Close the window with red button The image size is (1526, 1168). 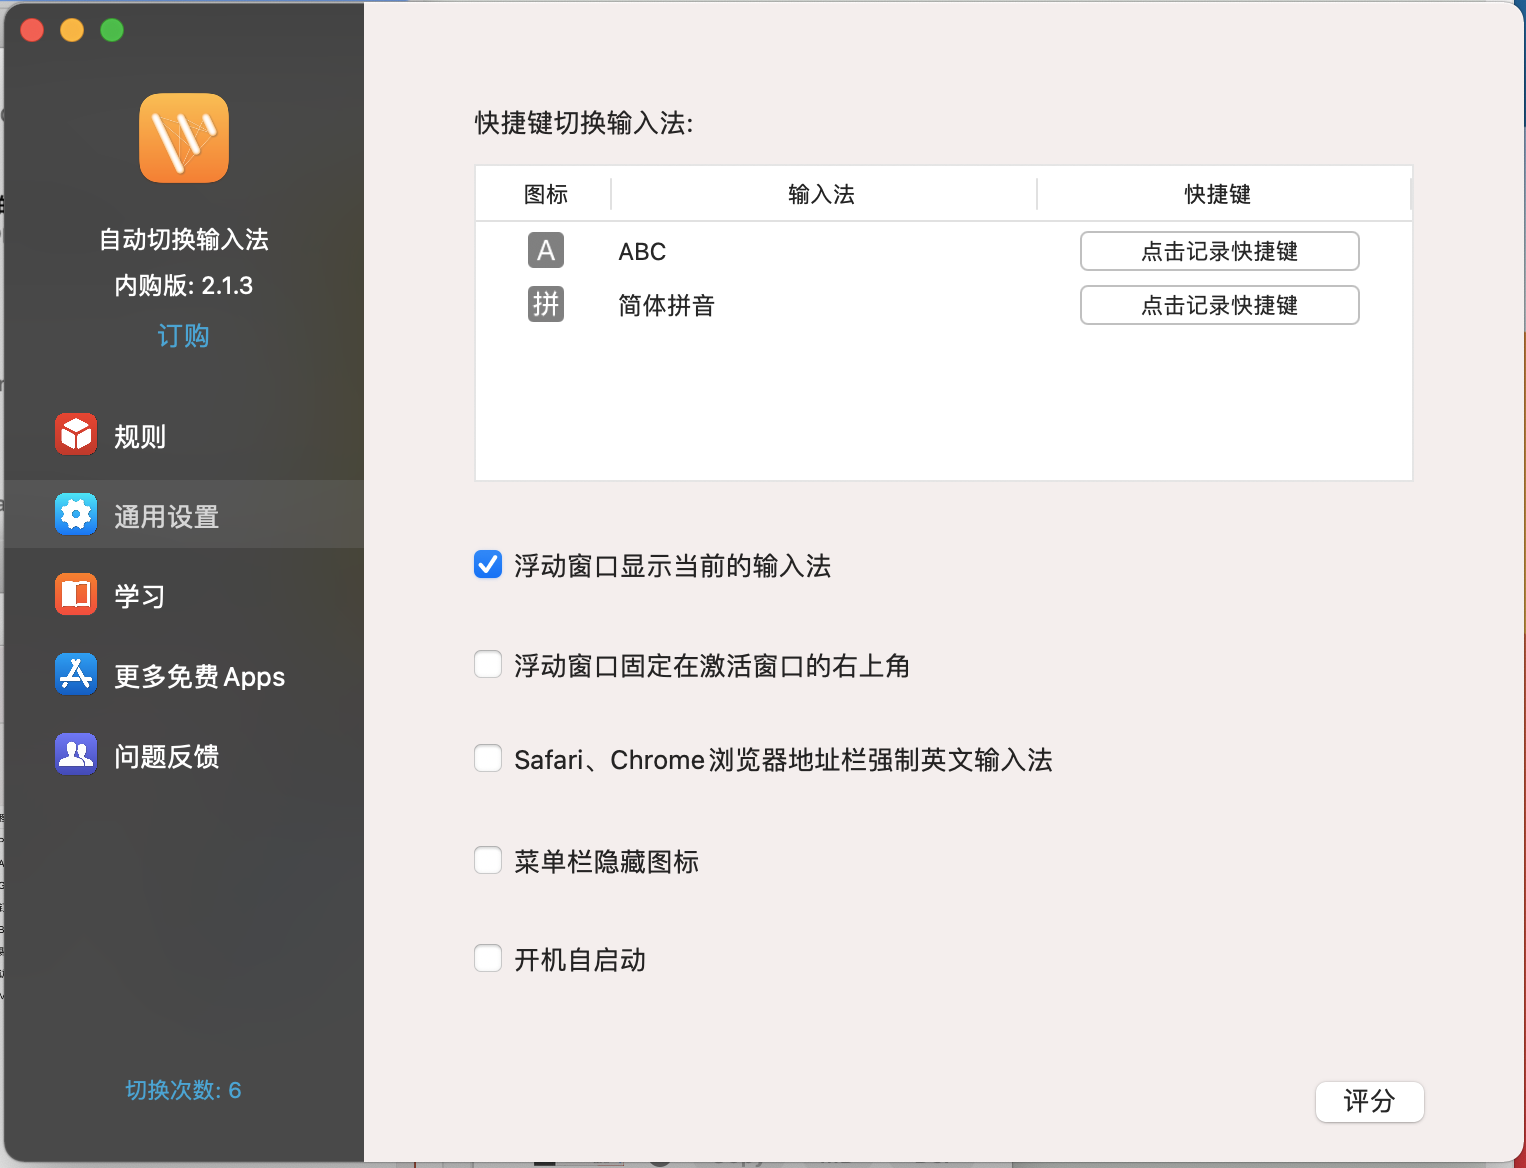coord(32,30)
